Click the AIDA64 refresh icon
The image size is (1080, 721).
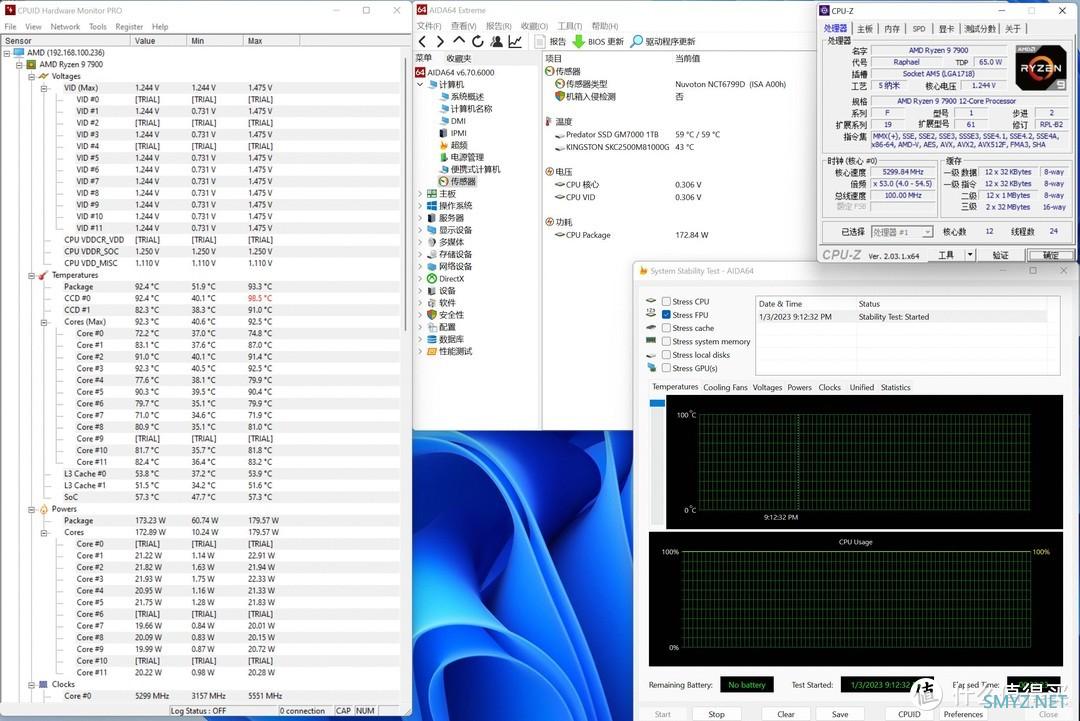tap(477, 41)
